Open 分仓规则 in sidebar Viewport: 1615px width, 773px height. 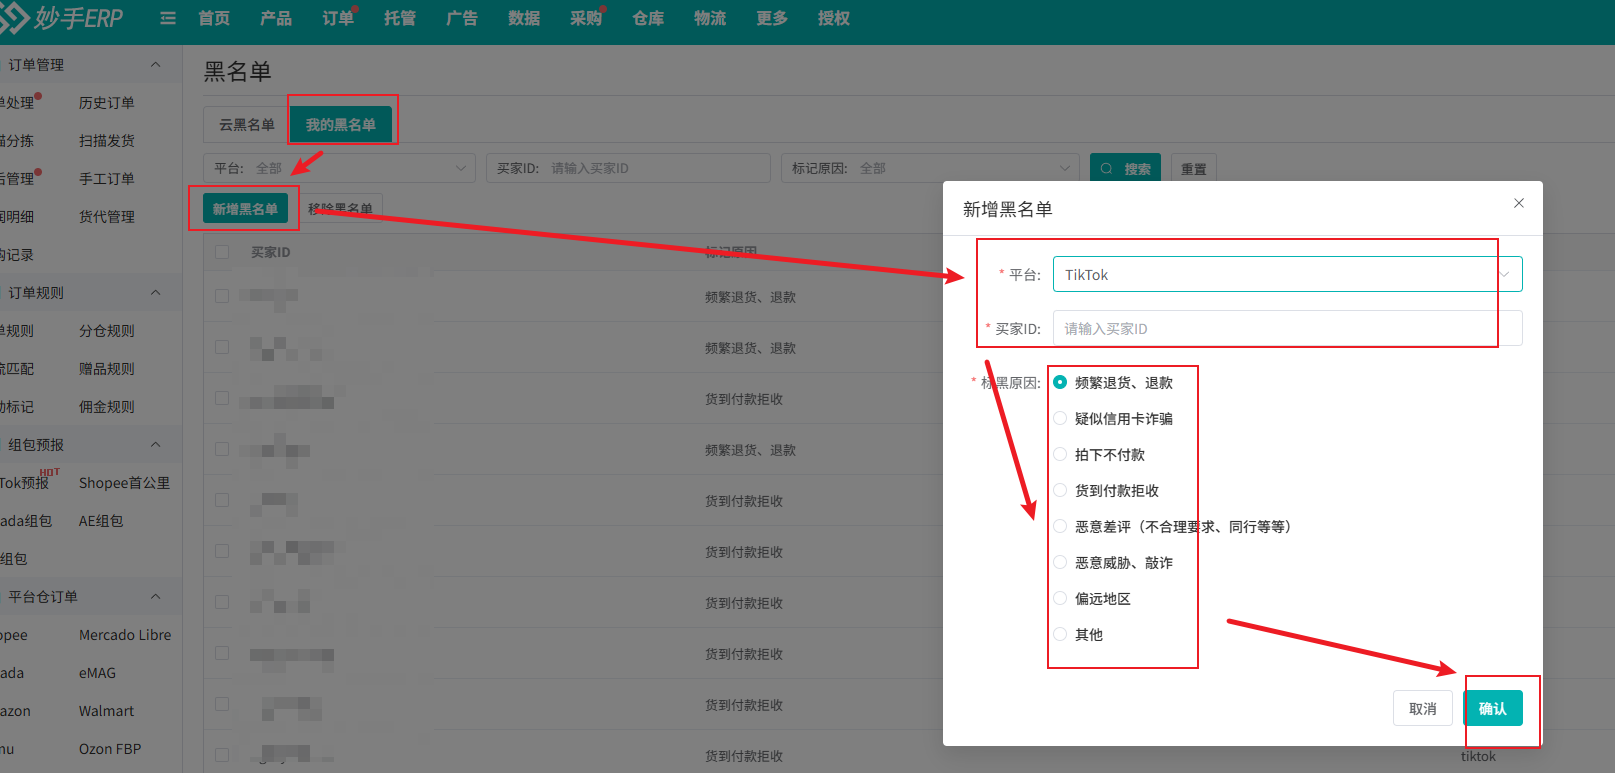tap(107, 330)
